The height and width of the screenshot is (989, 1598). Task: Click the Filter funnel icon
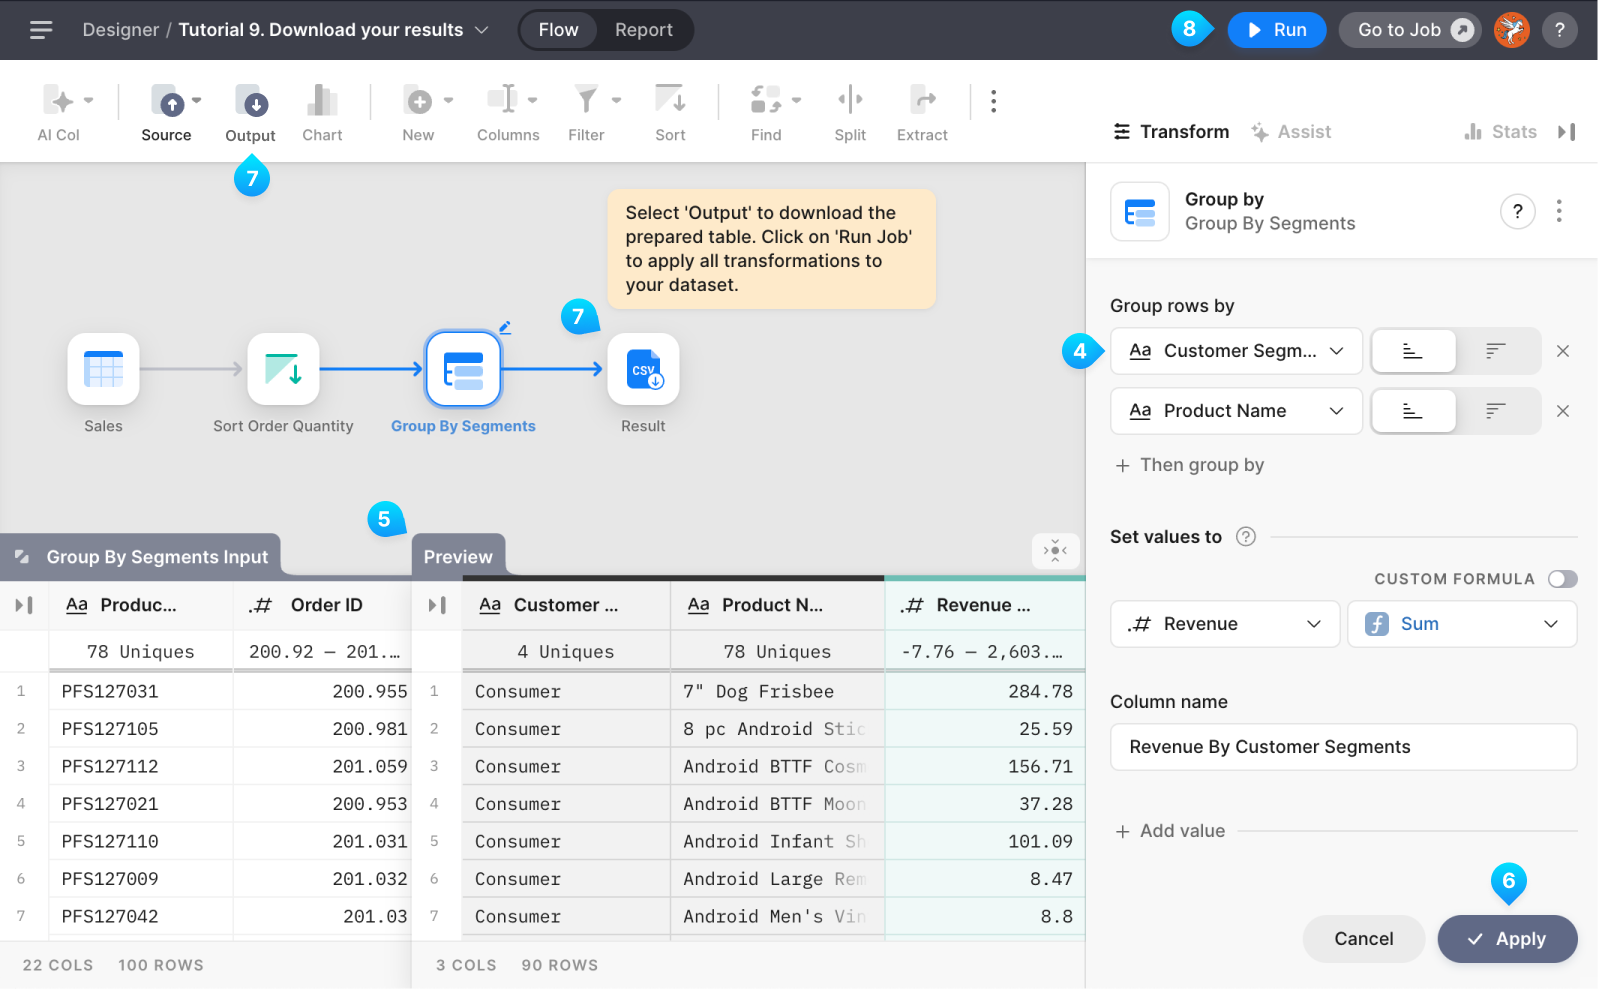[x=586, y=100]
